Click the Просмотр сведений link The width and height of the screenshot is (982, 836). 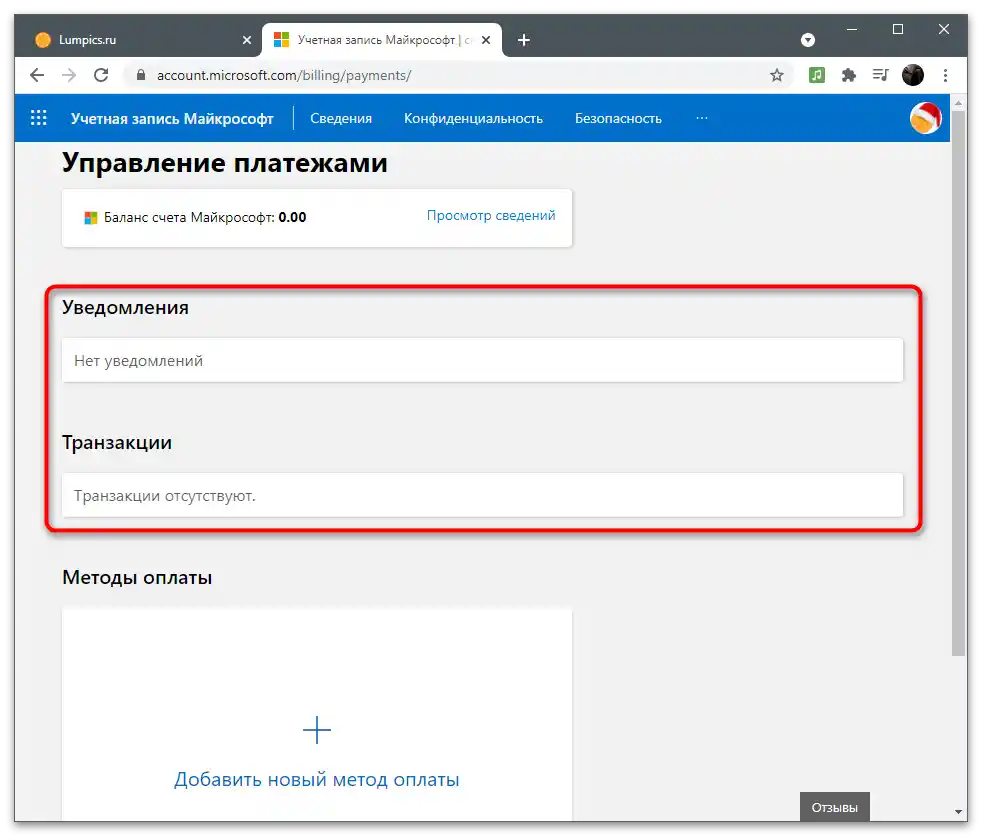pyautogui.click(x=491, y=215)
